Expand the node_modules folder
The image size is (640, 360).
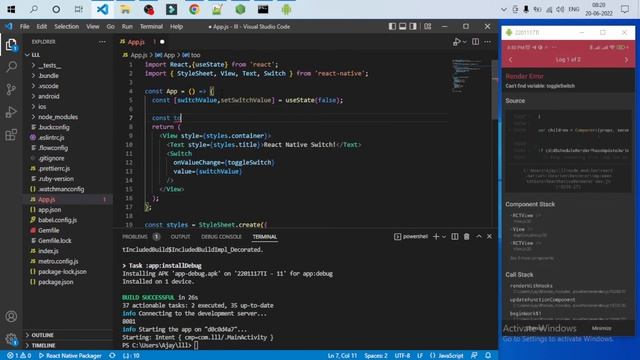click(x=58, y=117)
